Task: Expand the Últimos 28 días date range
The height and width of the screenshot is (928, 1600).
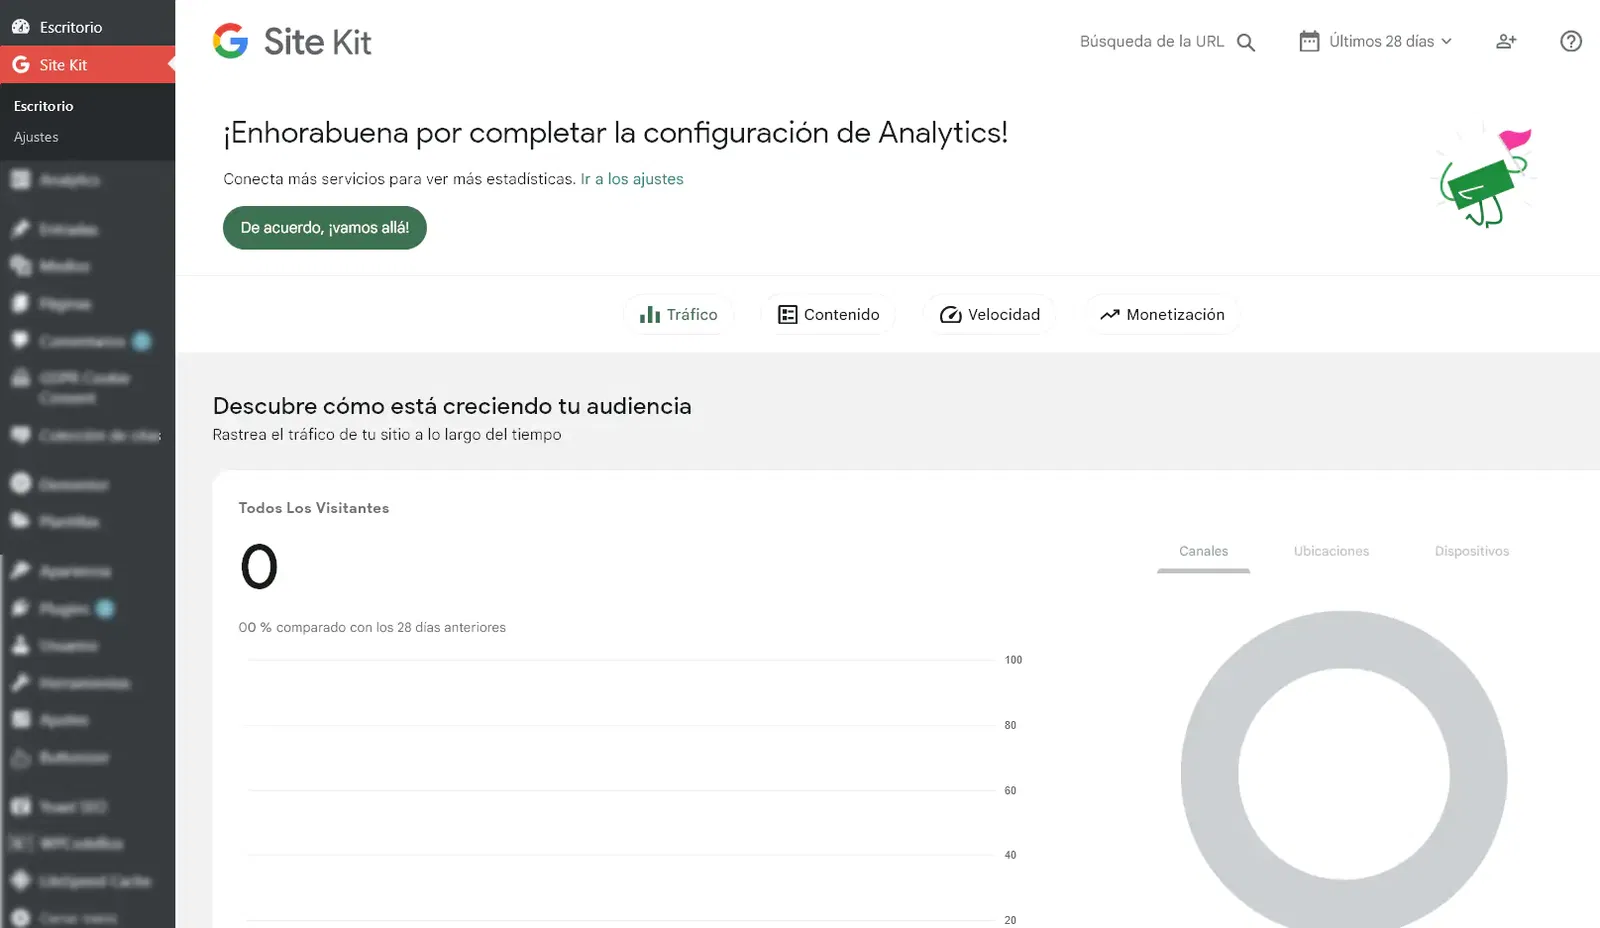Action: [x=1376, y=41]
